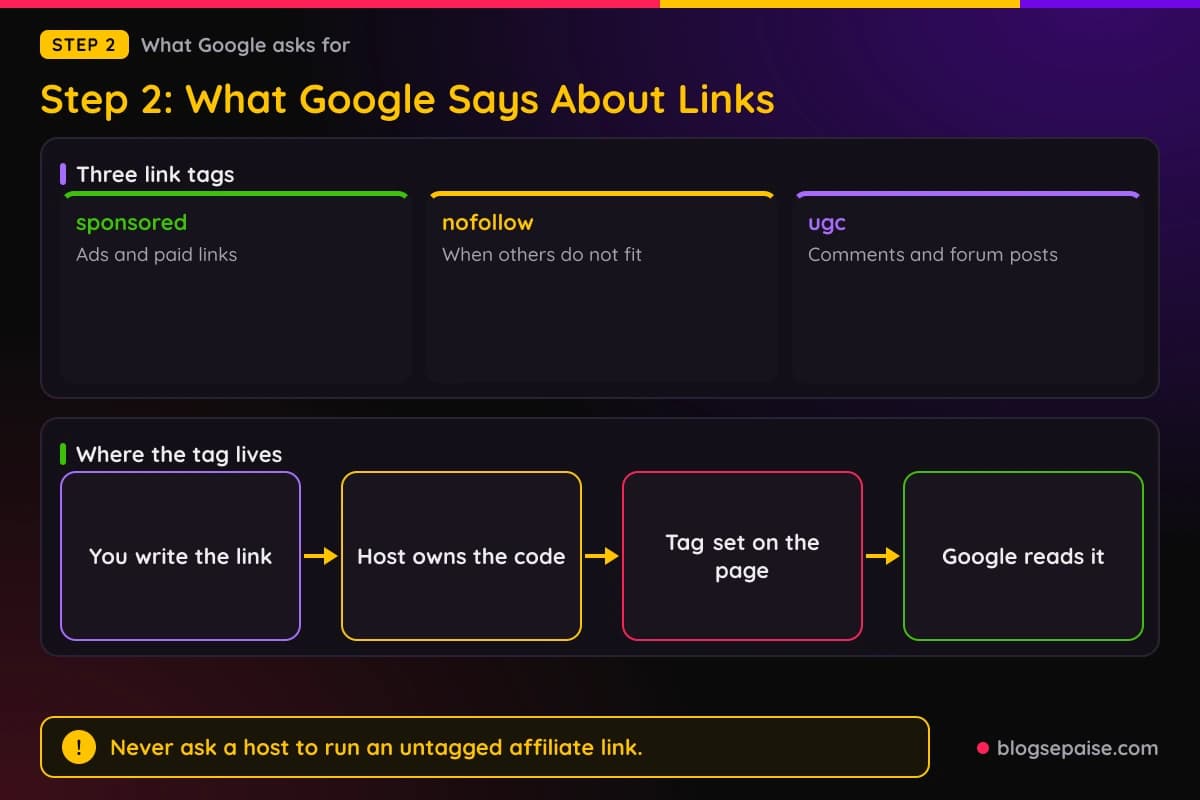Click the 'Comments and forum posts' description

tap(933, 254)
